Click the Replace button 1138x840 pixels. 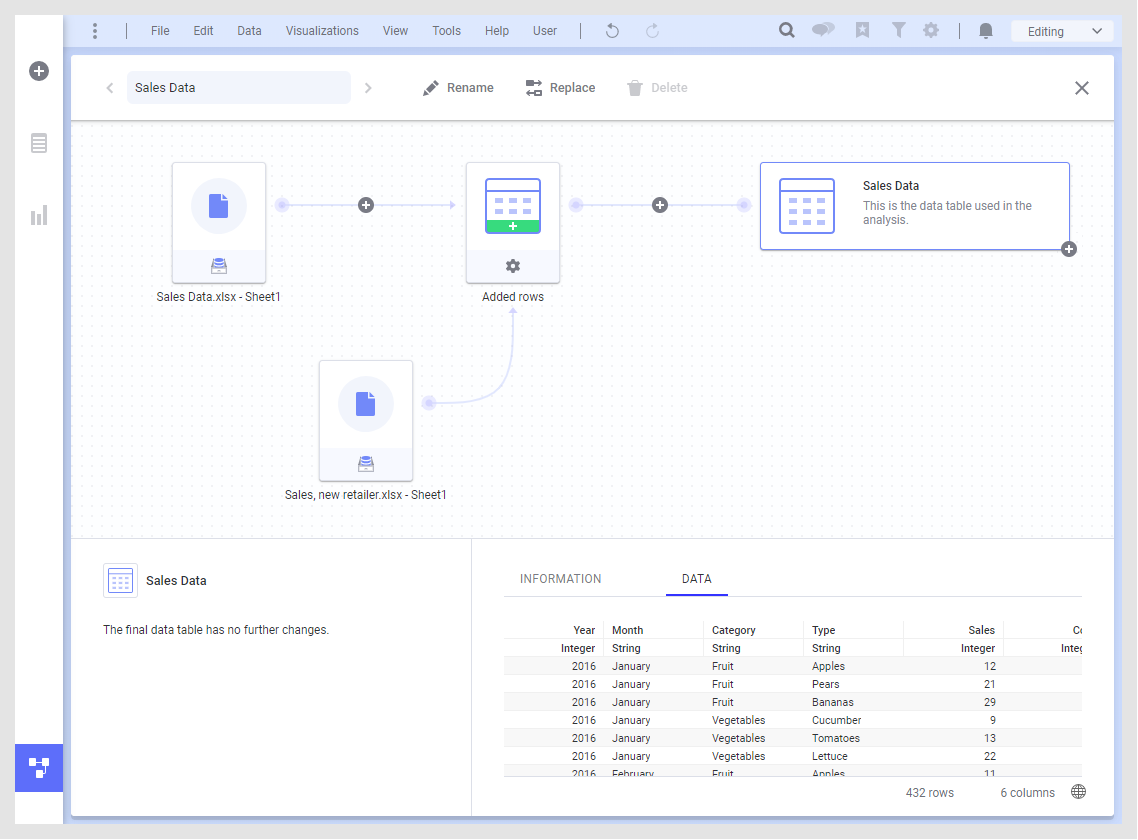pyautogui.click(x=560, y=87)
